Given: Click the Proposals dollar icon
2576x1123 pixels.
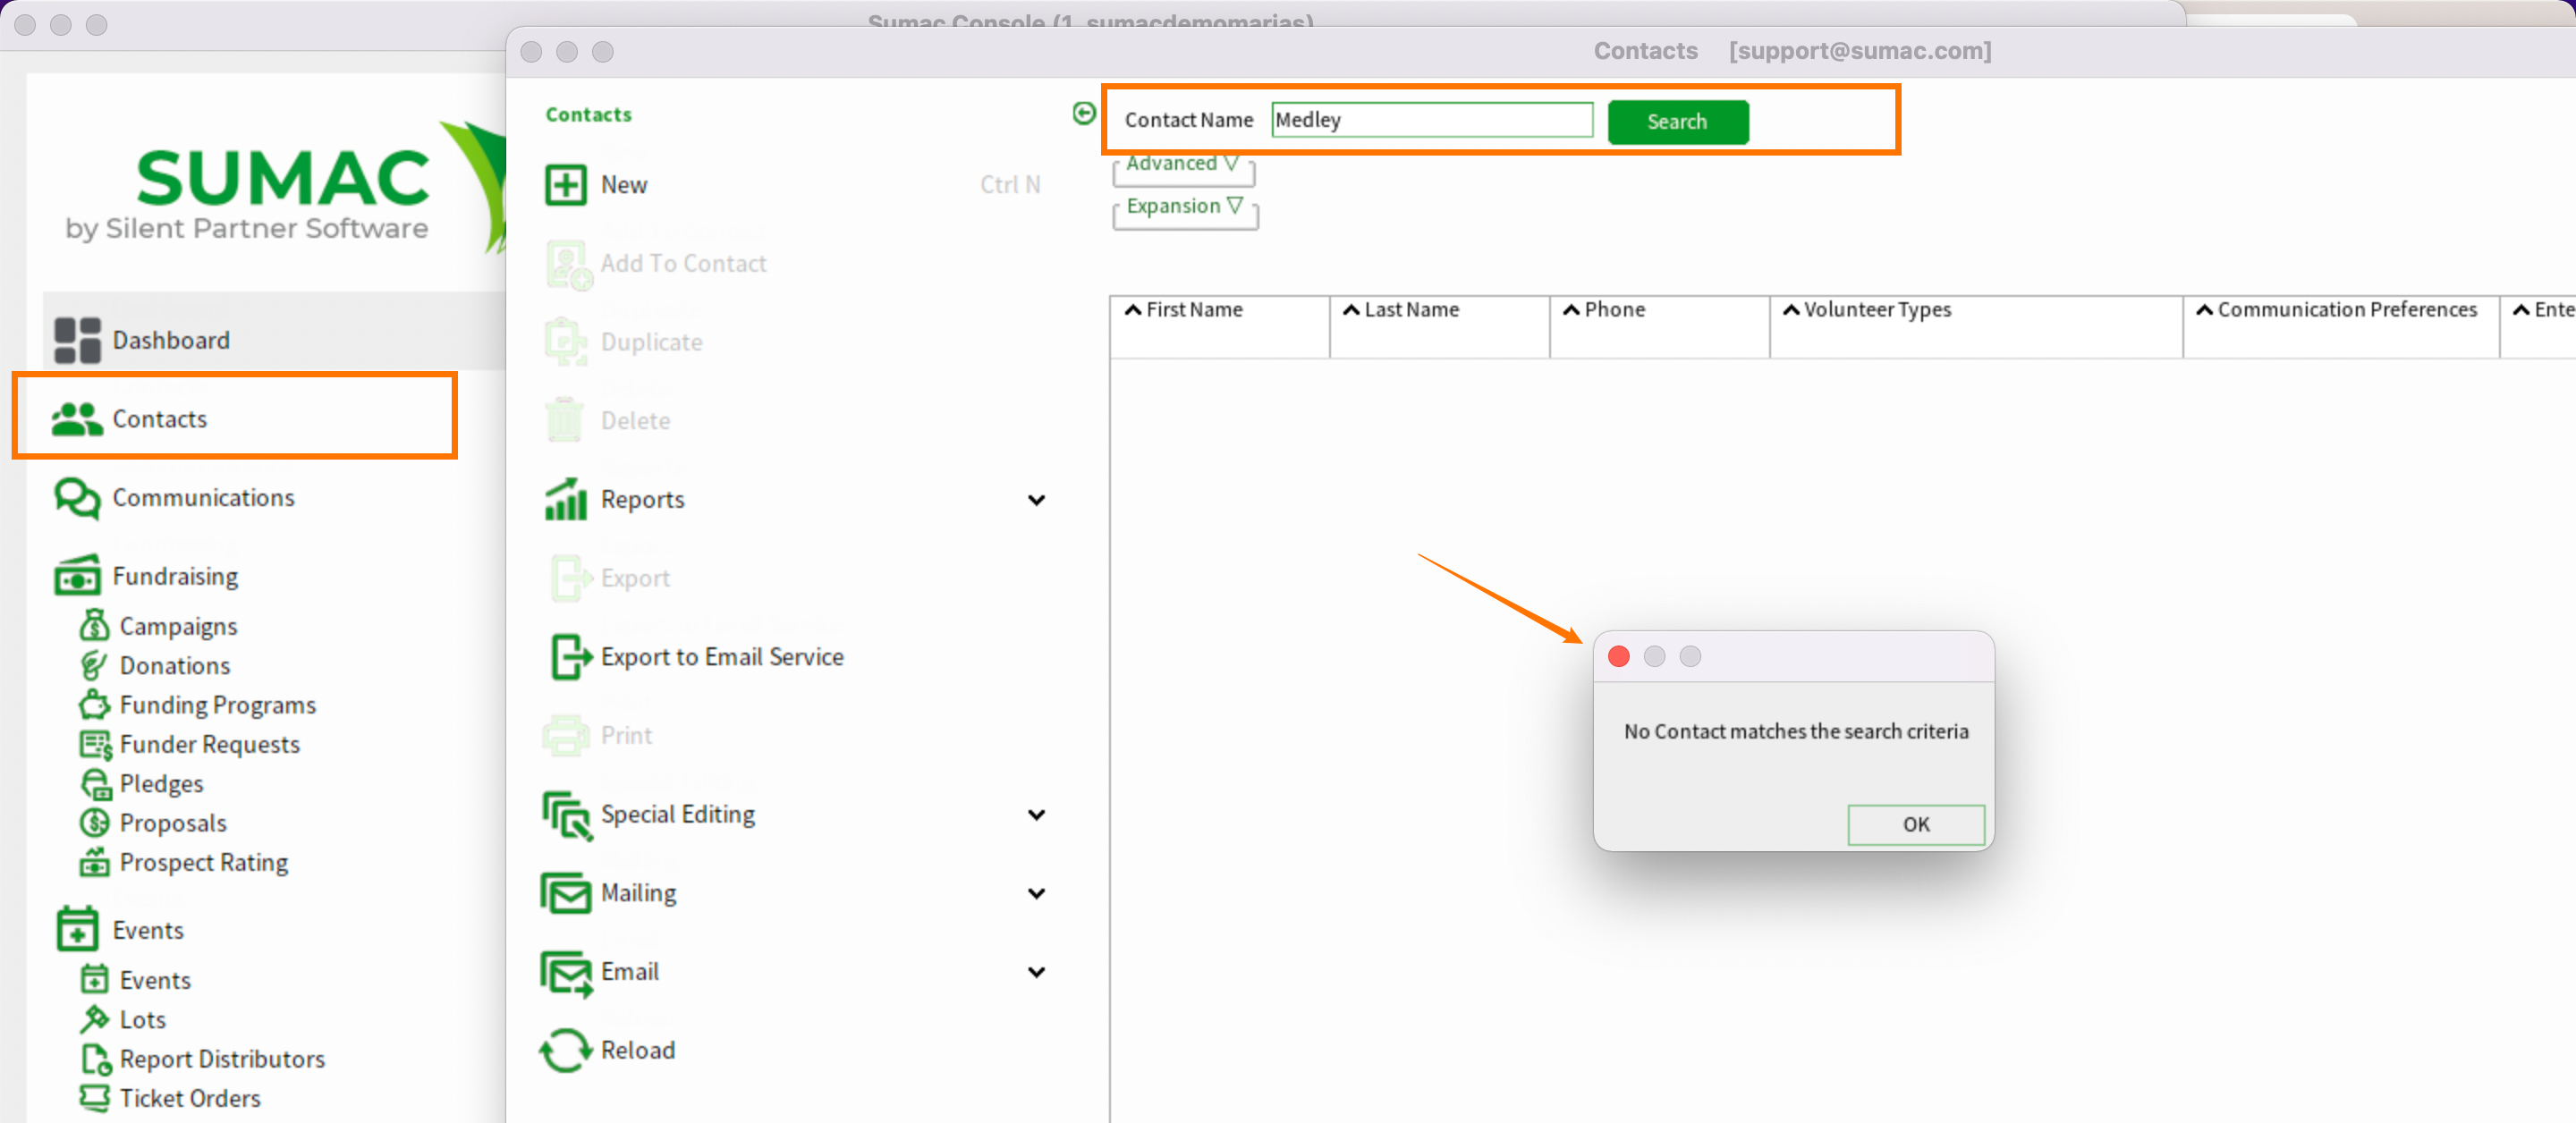Looking at the screenshot, I should [x=94, y=823].
